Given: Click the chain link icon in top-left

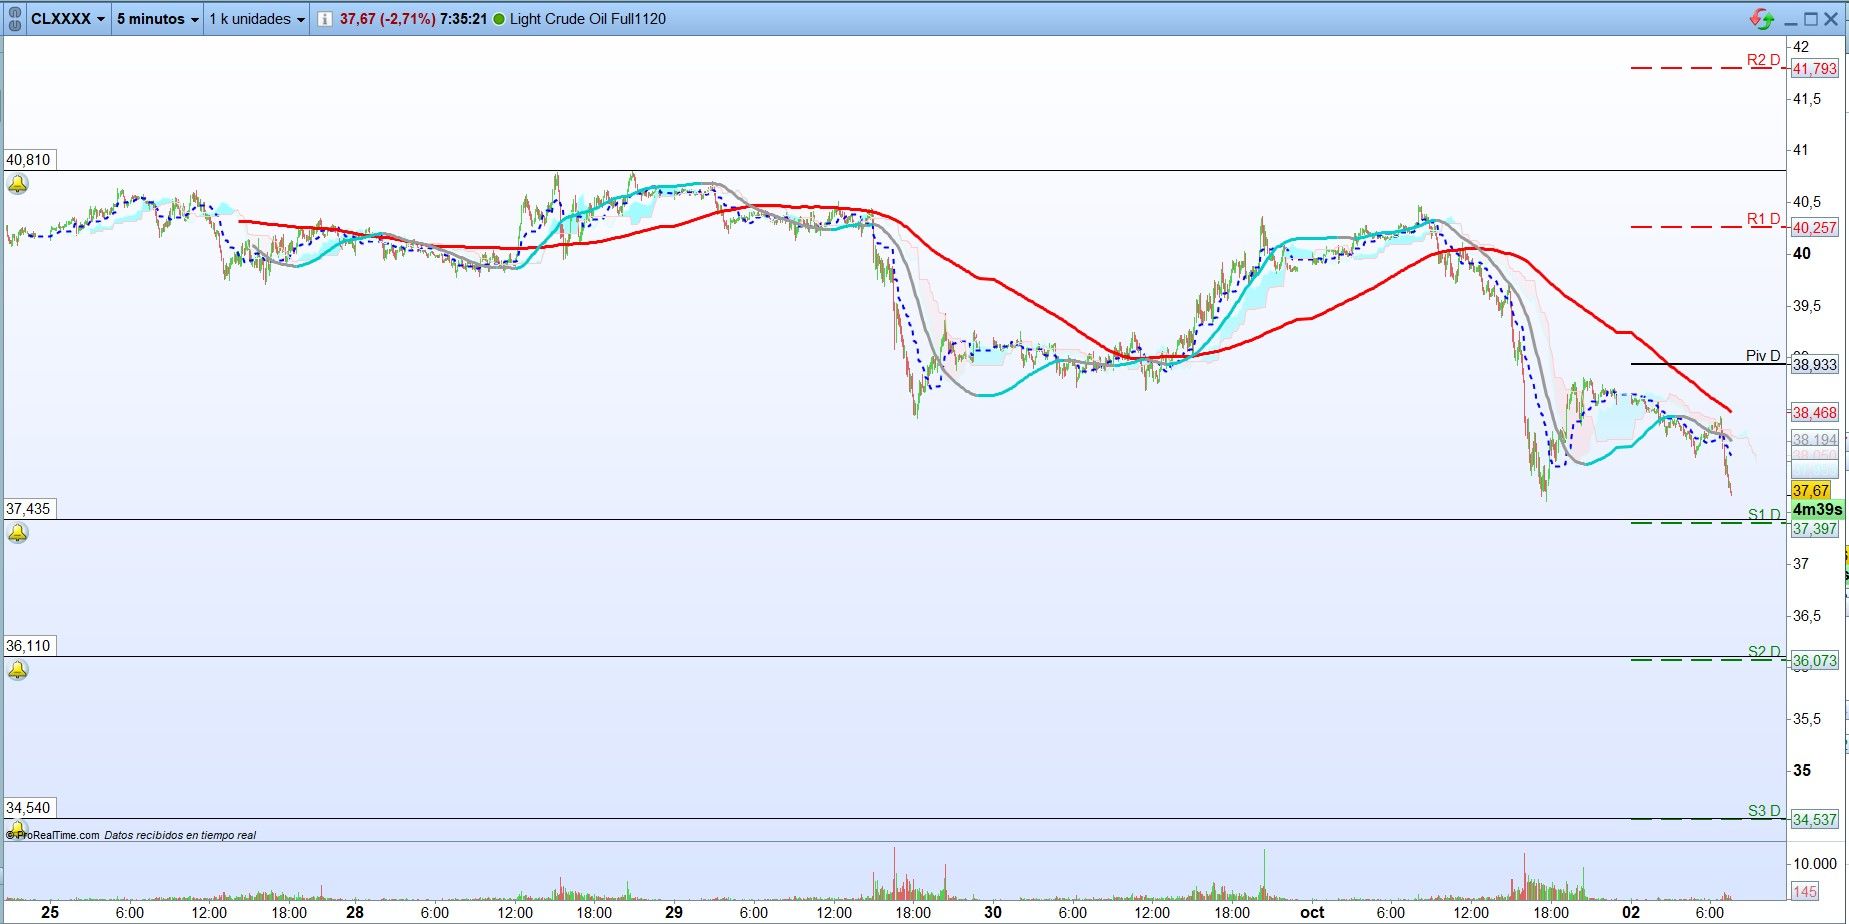Looking at the screenshot, I should (14, 19).
